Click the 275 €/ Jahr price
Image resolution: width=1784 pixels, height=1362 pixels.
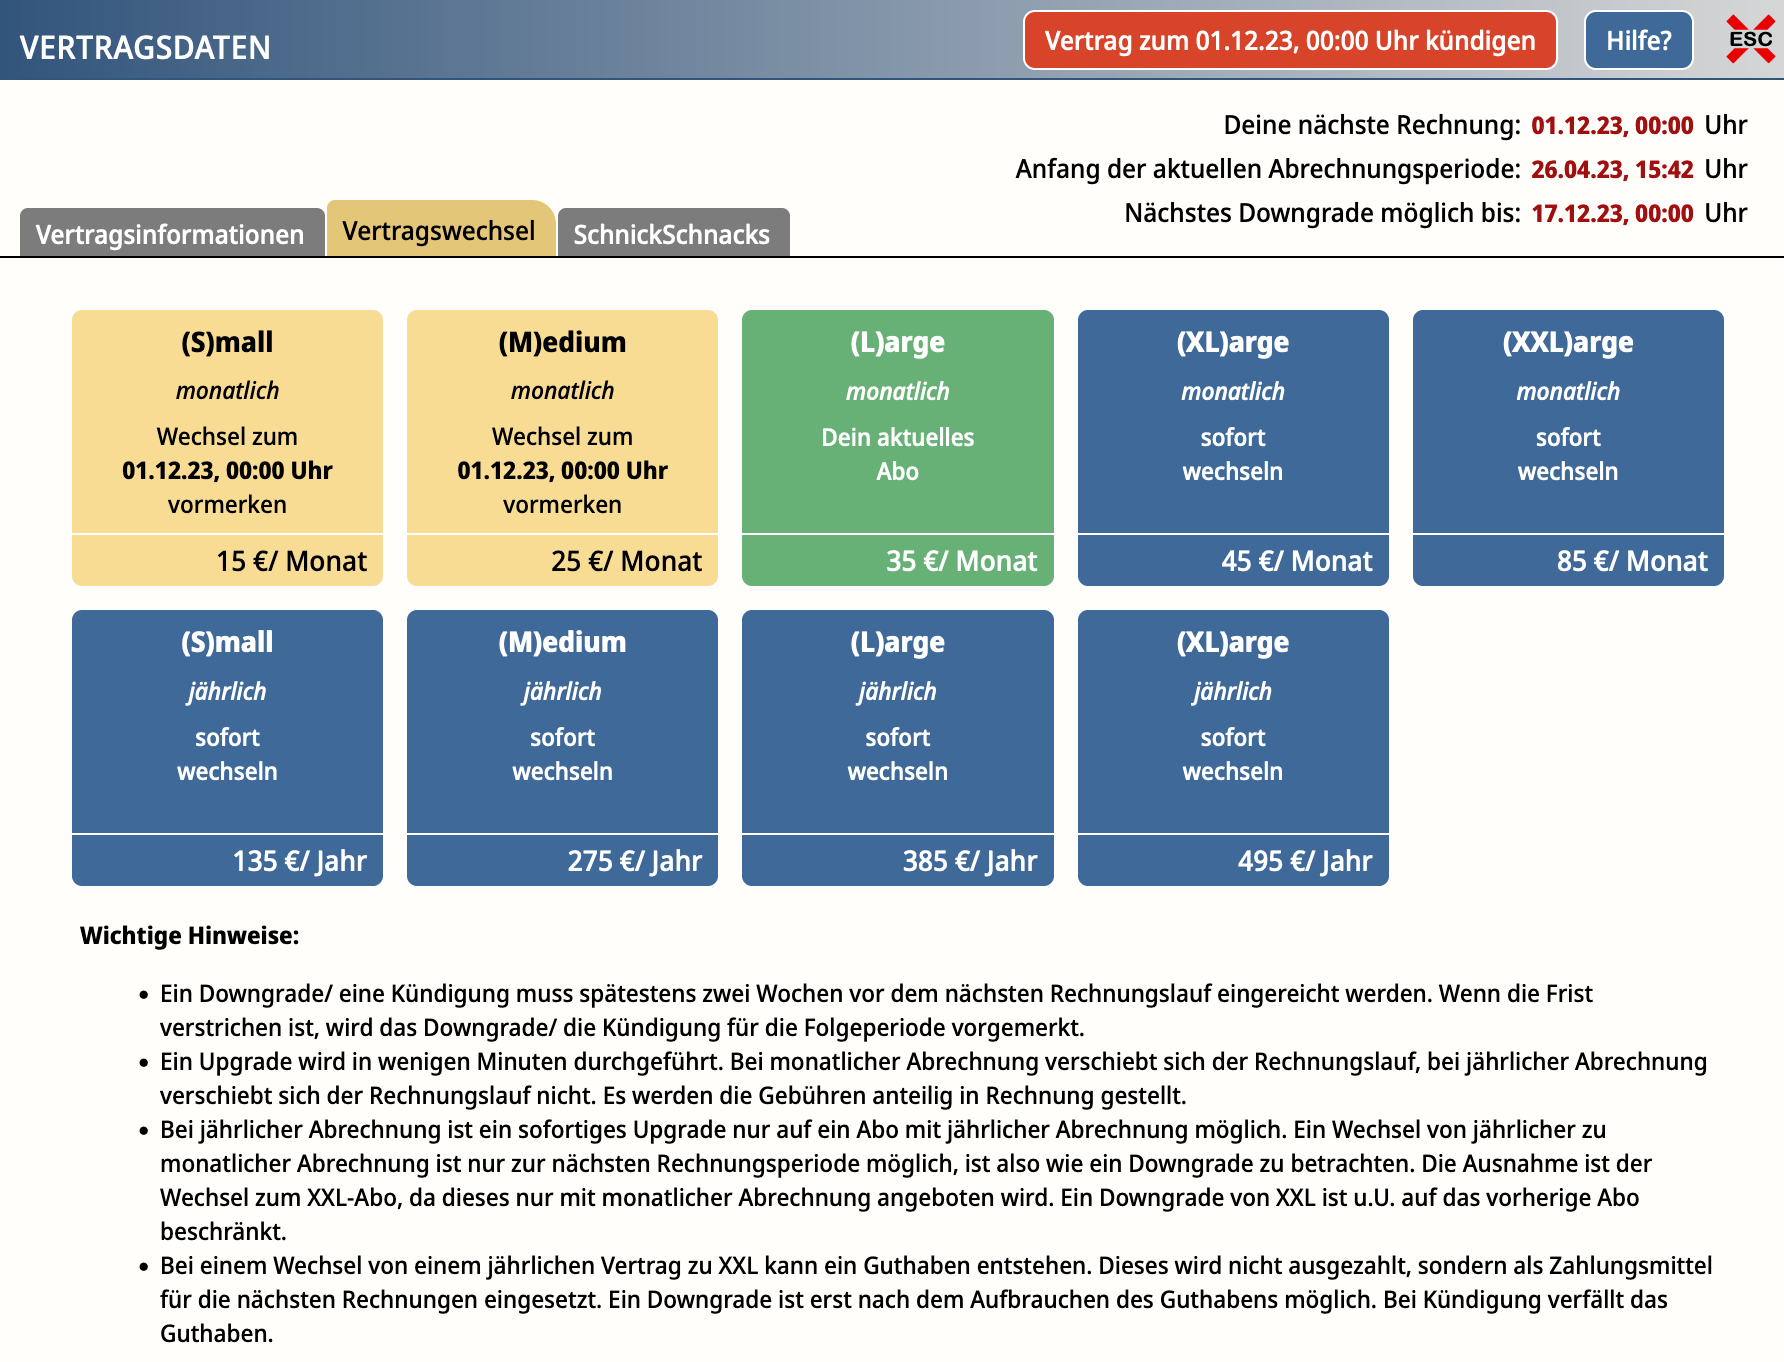pyautogui.click(x=634, y=861)
